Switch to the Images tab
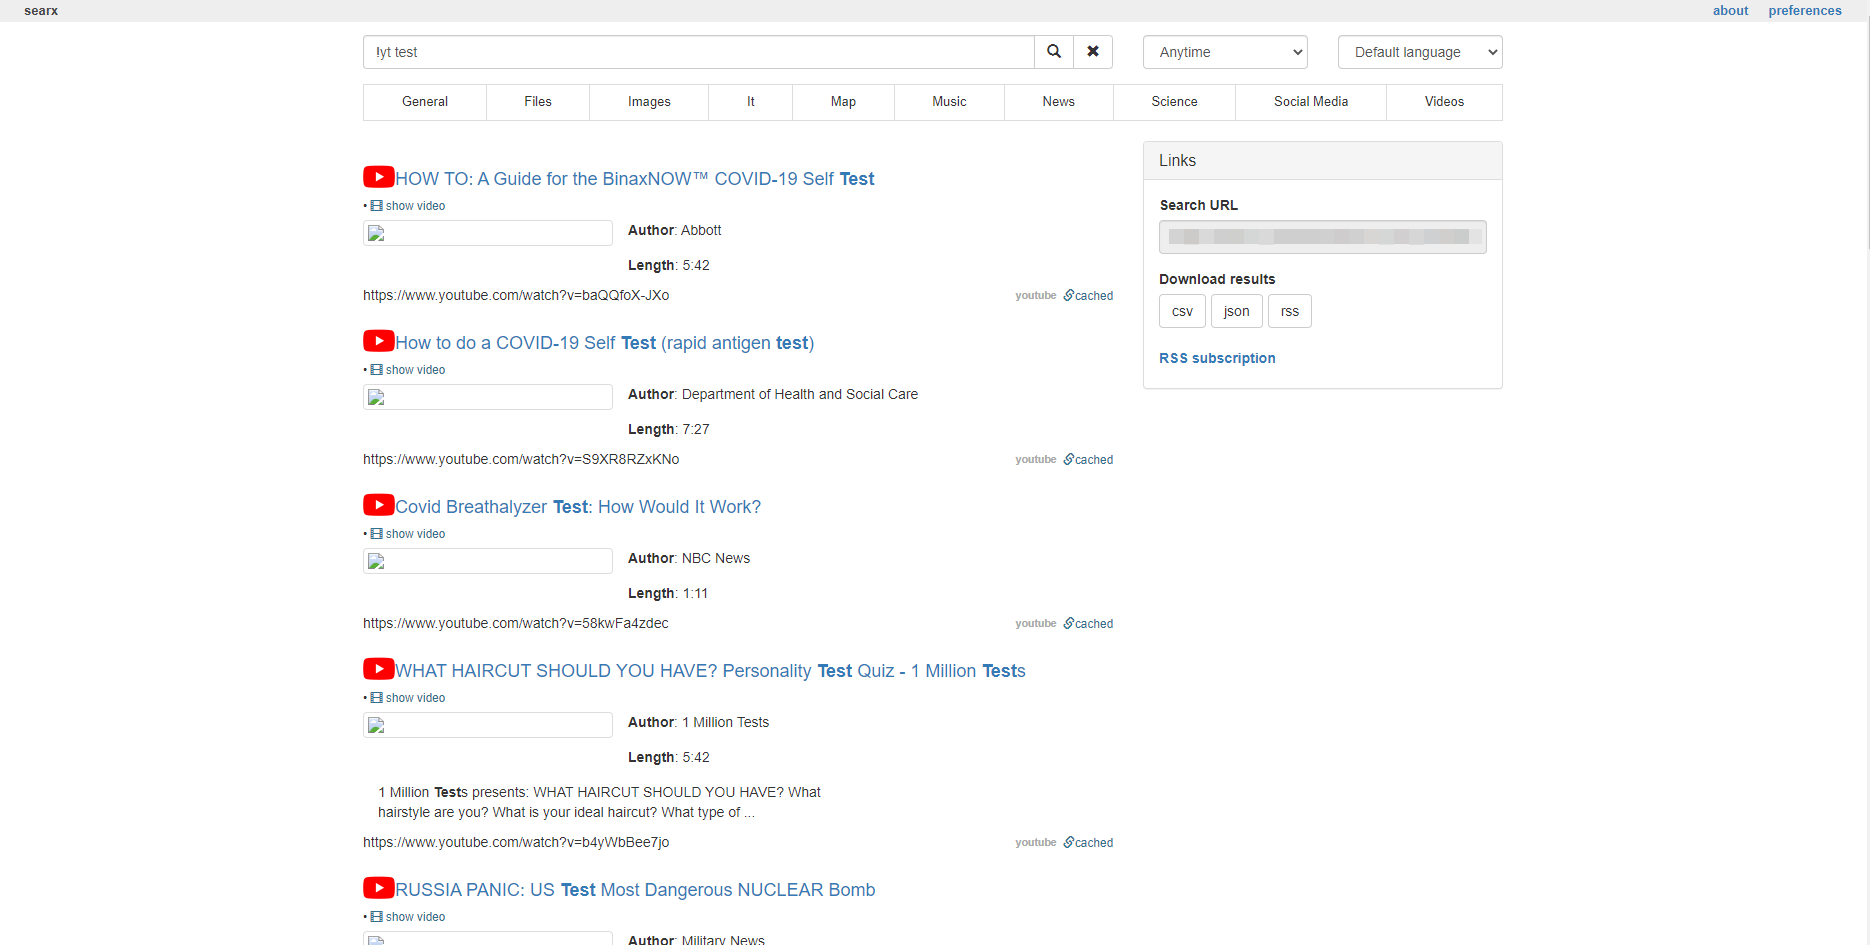This screenshot has width=1870, height=945. point(648,101)
